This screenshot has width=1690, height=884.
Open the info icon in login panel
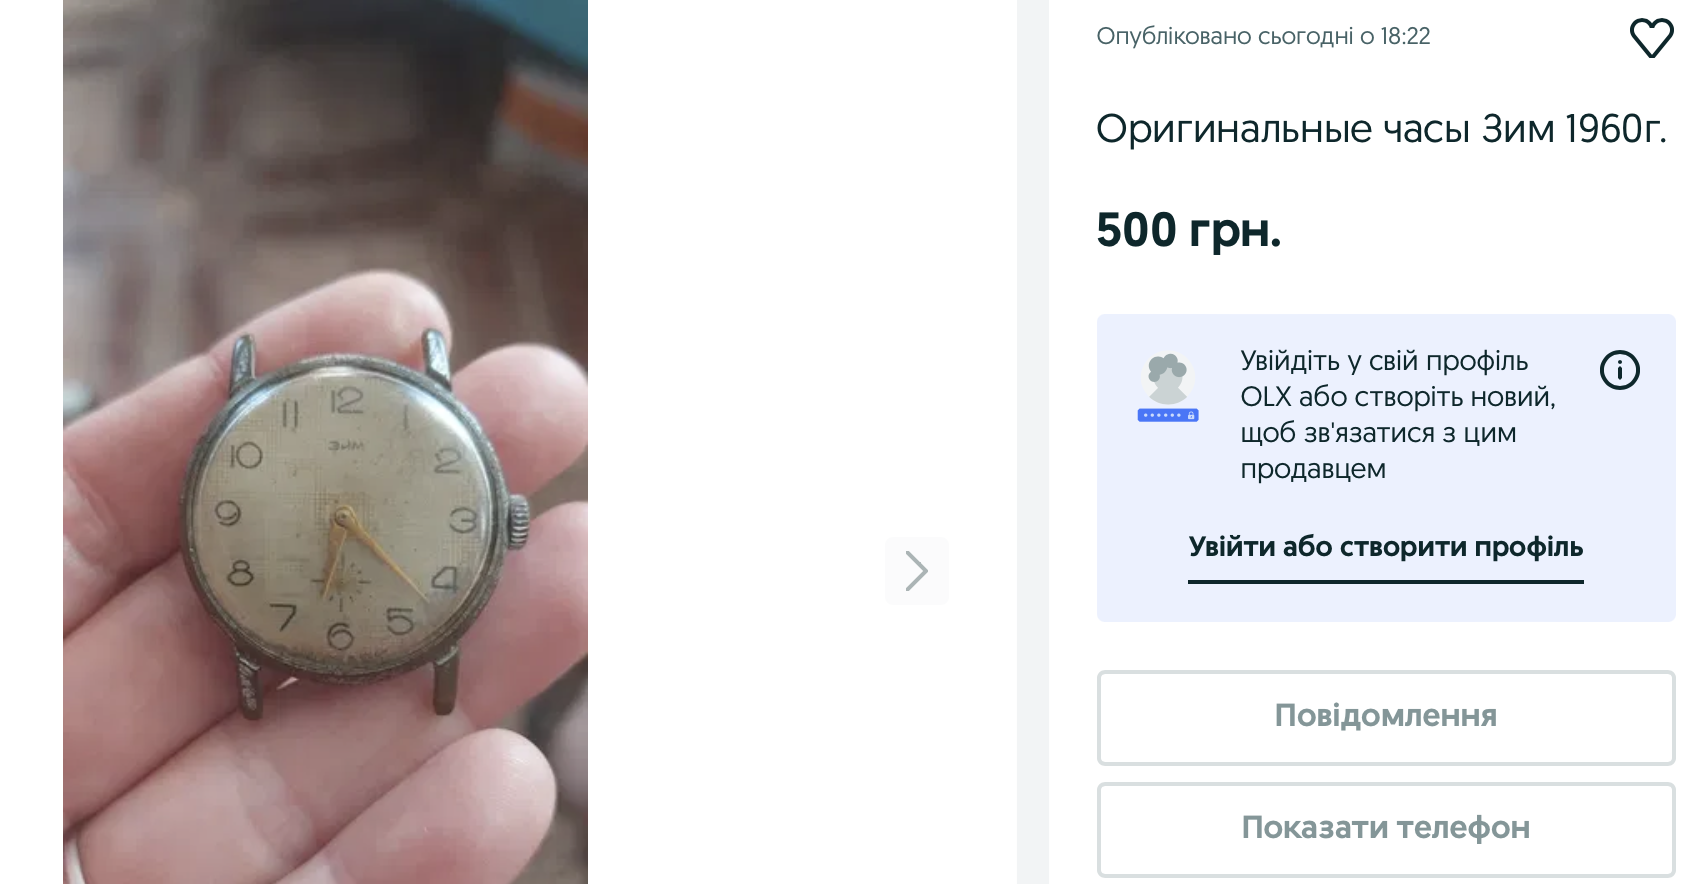pos(1619,370)
